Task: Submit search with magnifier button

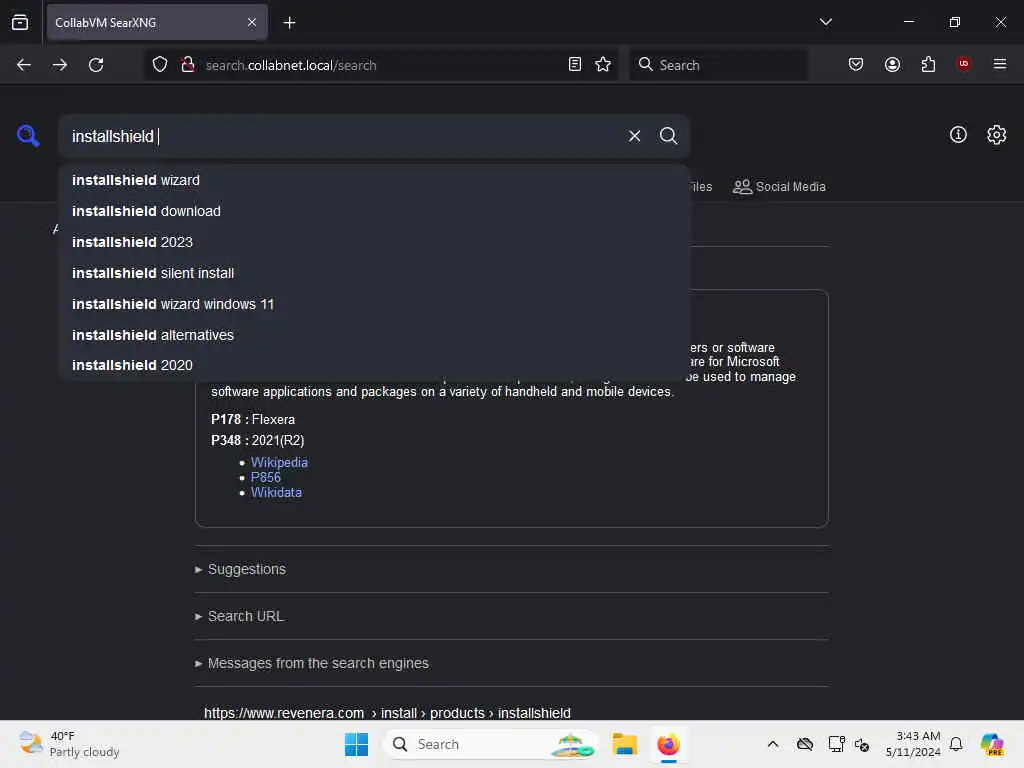Action: coord(668,136)
